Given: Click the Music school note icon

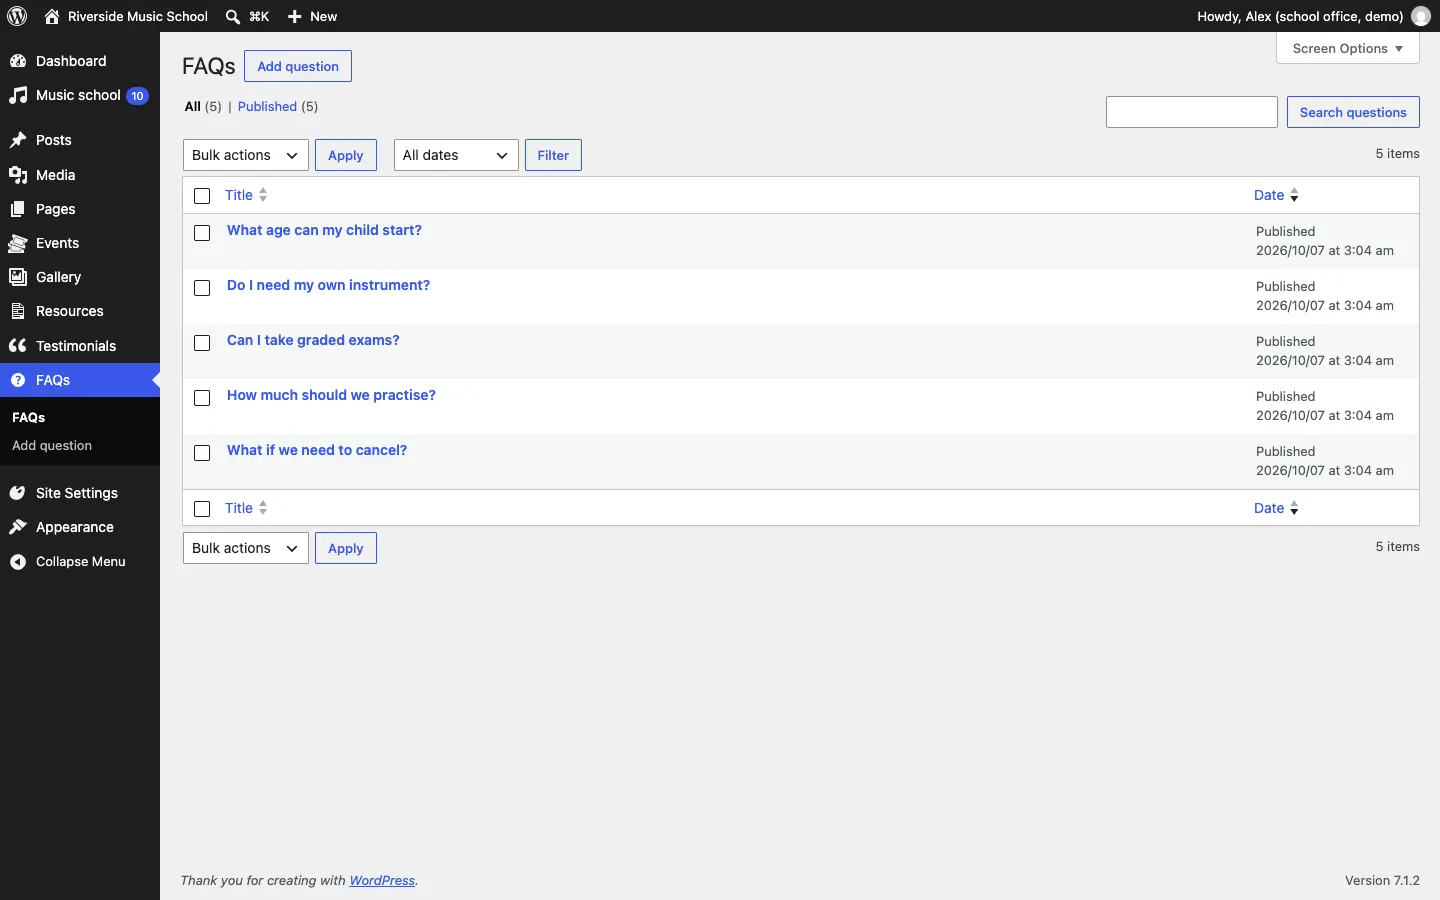Looking at the screenshot, I should click(x=18, y=96).
